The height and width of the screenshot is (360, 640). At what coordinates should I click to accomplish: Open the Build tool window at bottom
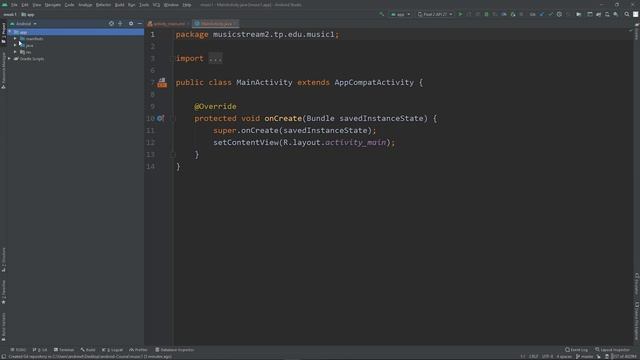point(88,350)
